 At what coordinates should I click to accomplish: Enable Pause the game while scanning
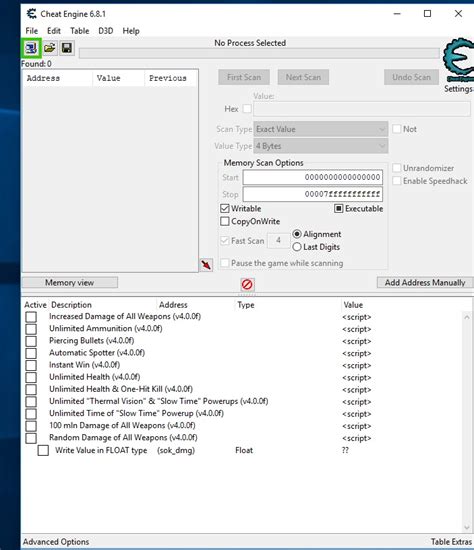coord(225,263)
